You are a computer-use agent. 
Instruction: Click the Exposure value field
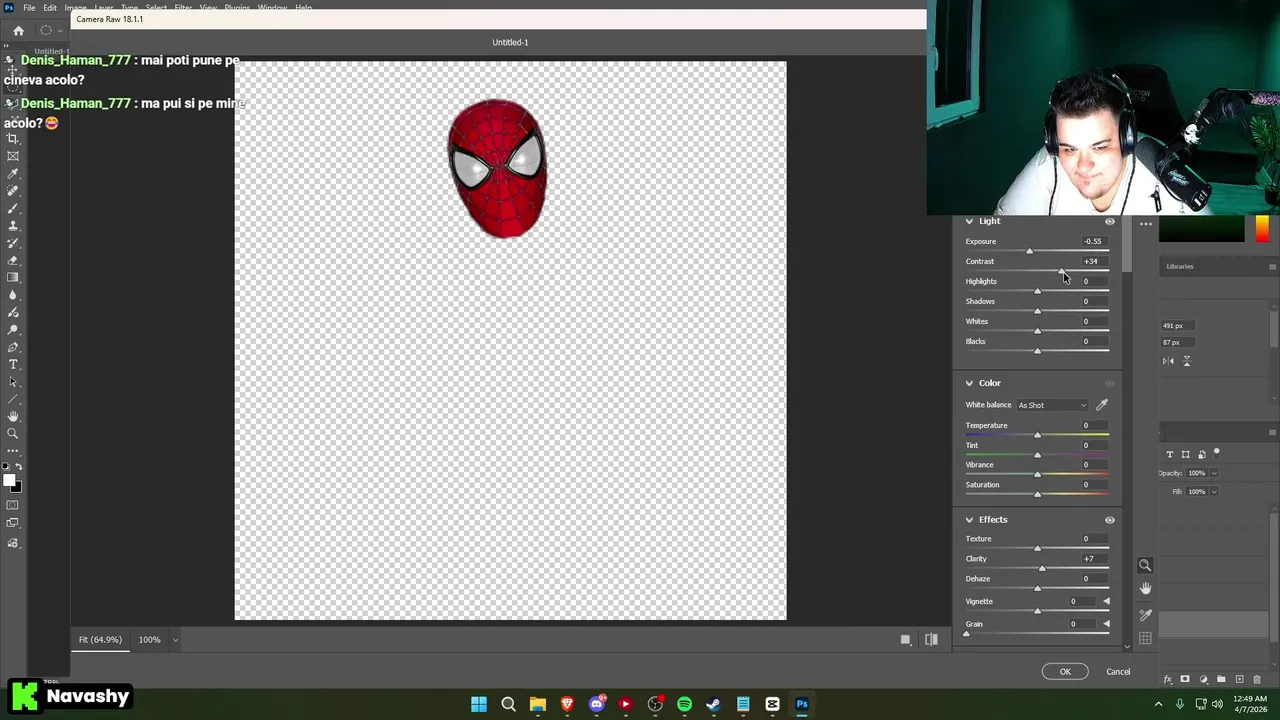click(x=1093, y=241)
